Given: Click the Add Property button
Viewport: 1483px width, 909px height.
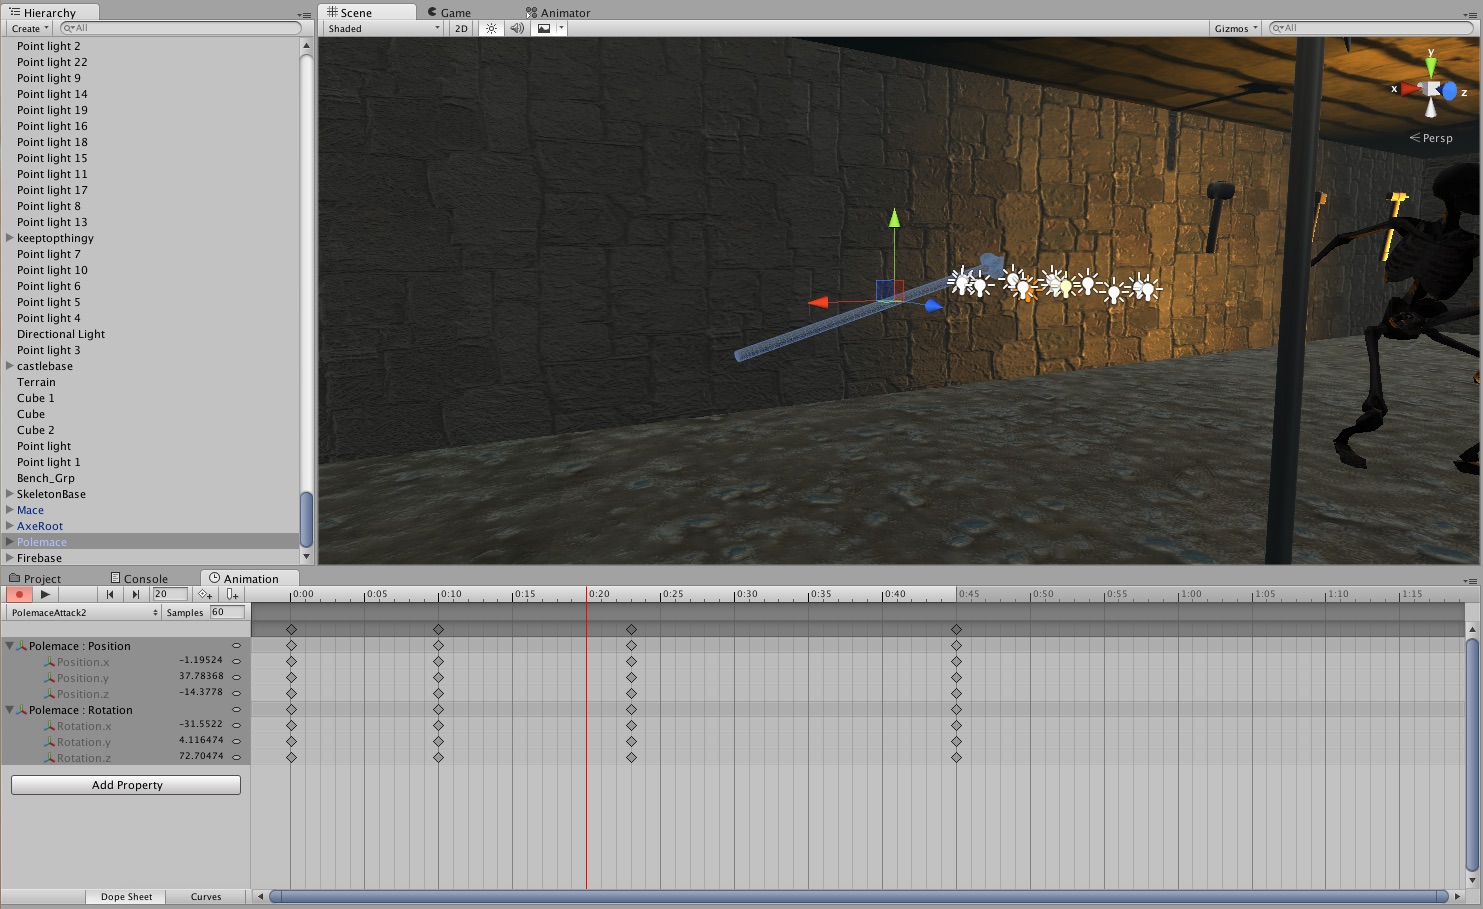Looking at the screenshot, I should click(x=126, y=785).
